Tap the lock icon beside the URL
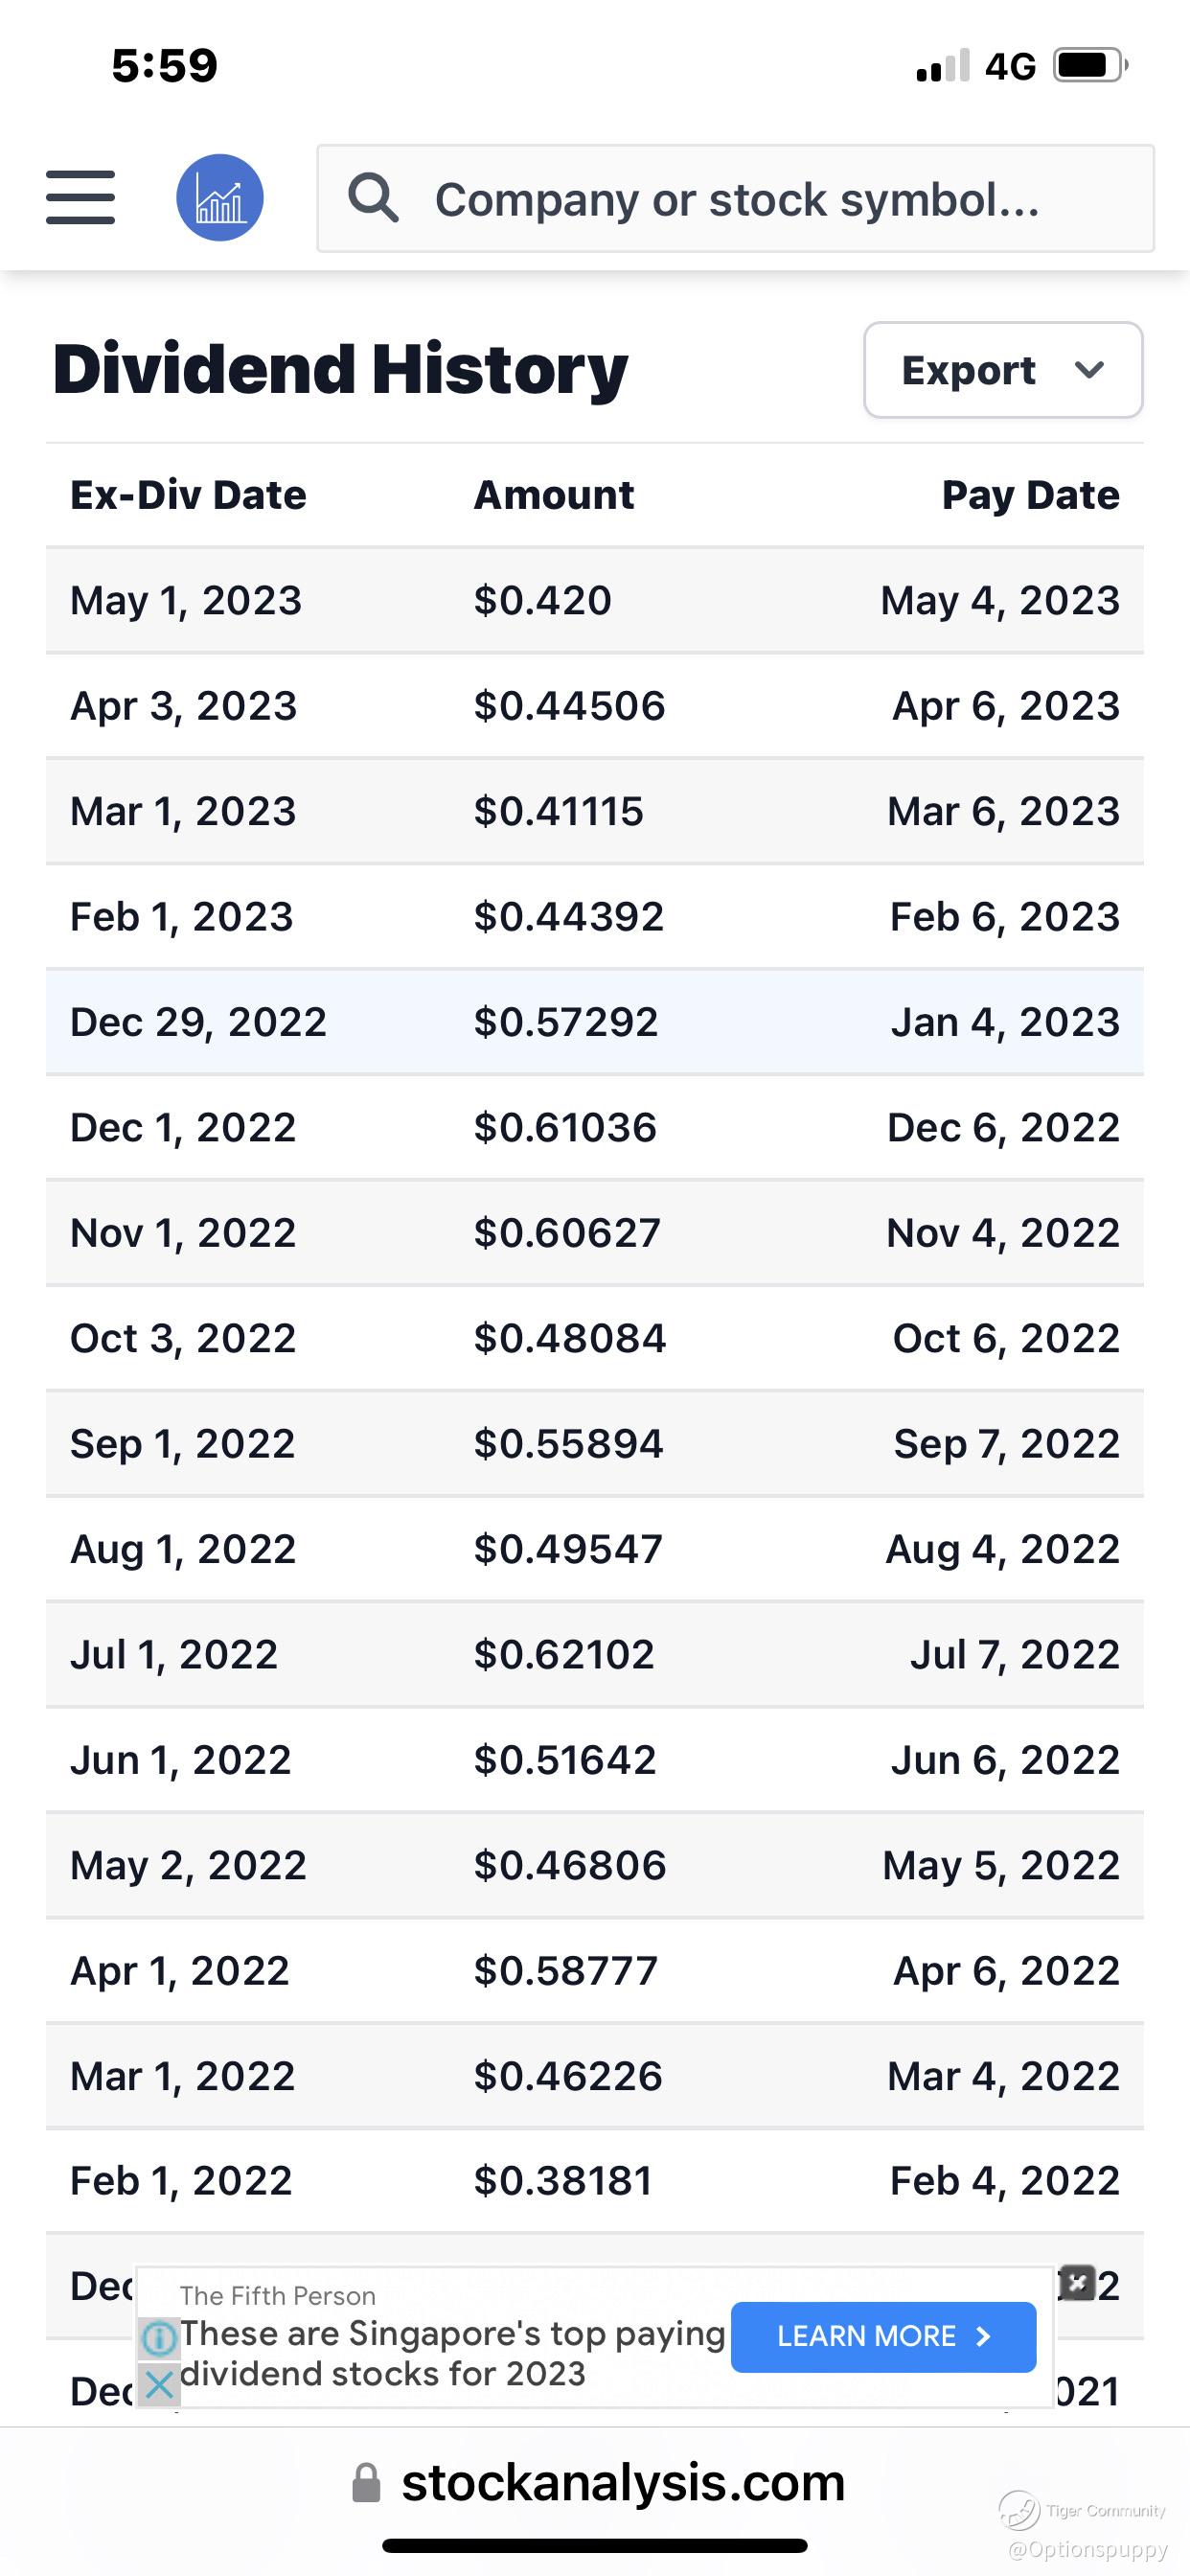The width and height of the screenshot is (1190, 2576). [367, 2483]
